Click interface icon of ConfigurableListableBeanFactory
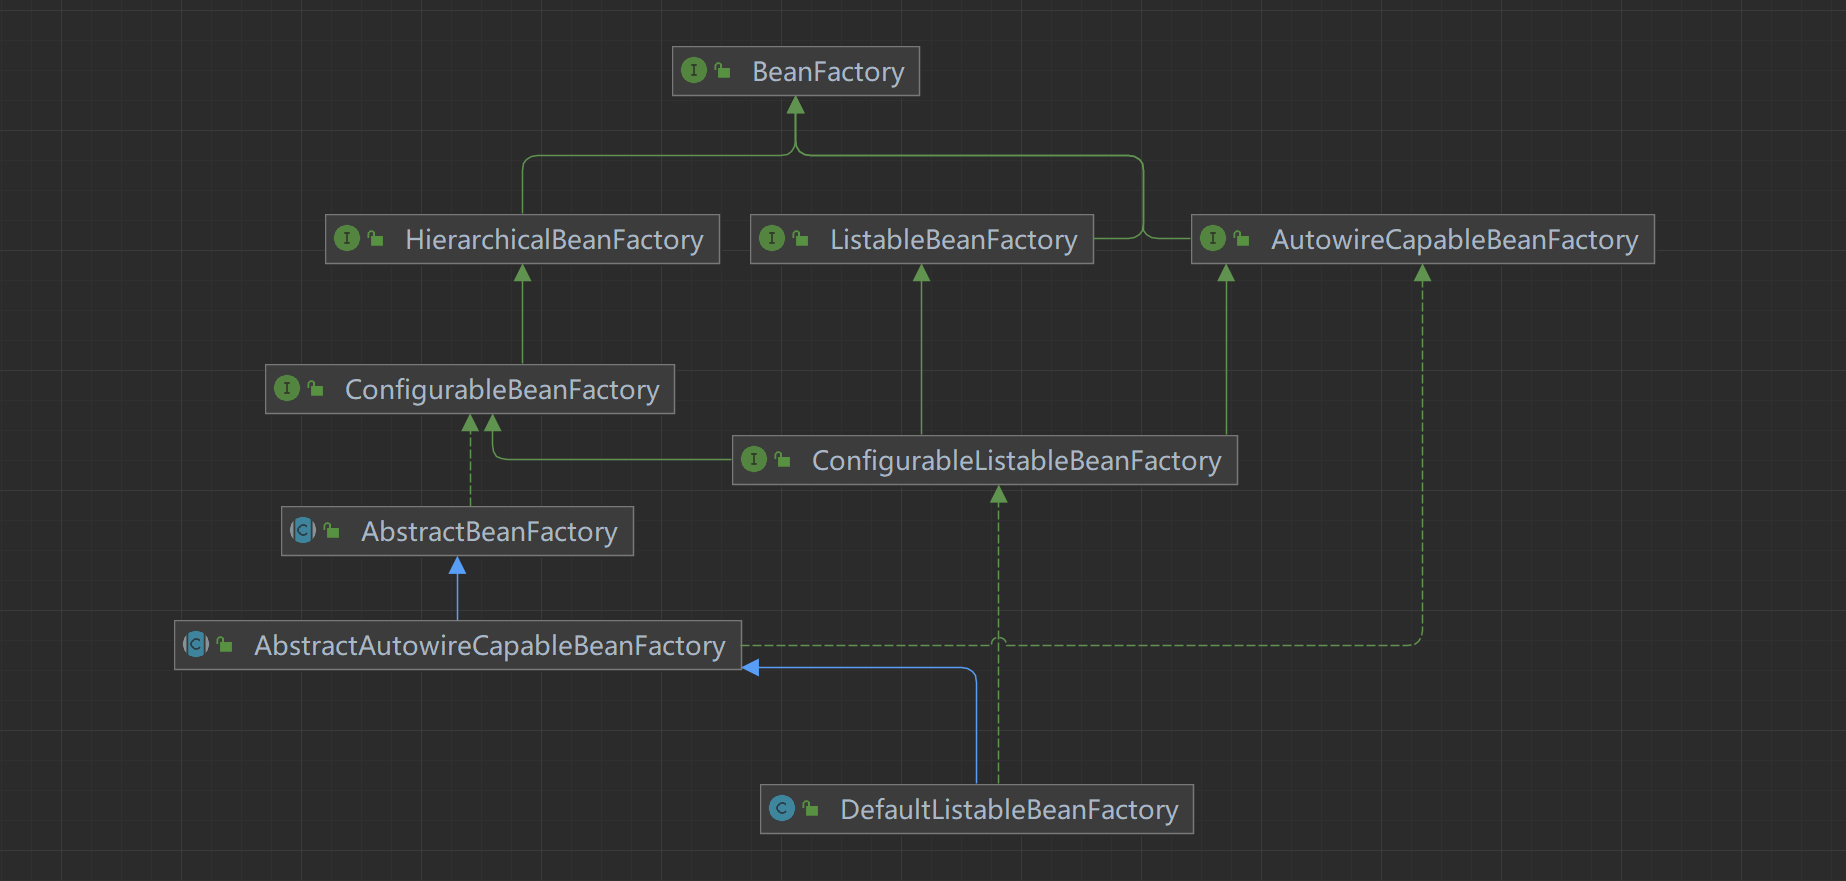The height and width of the screenshot is (881, 1846). coord(753,459)
